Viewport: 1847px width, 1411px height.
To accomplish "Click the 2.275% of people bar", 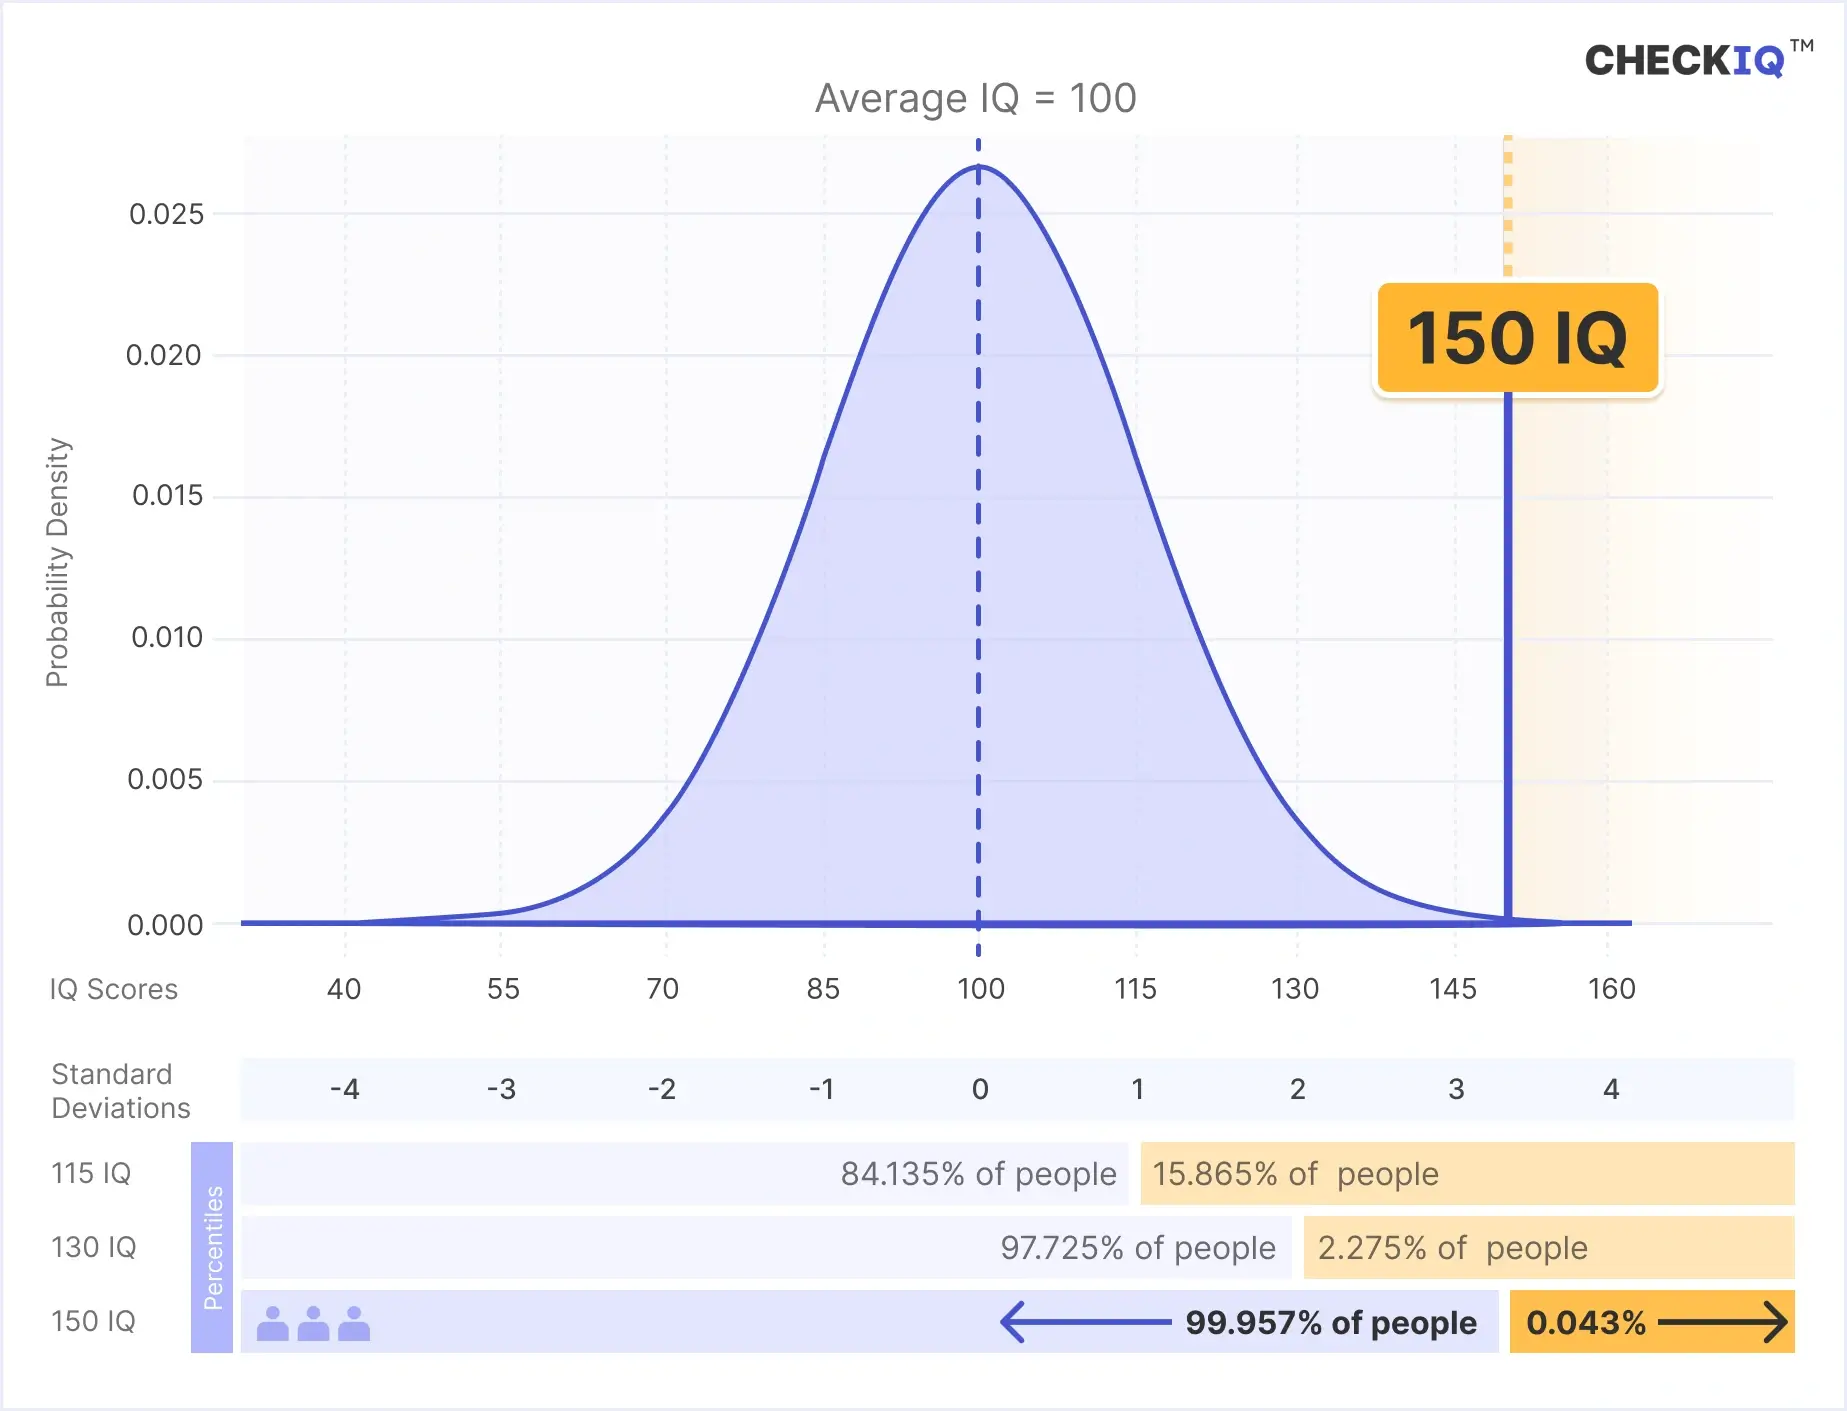I will coord(1549,1247).
